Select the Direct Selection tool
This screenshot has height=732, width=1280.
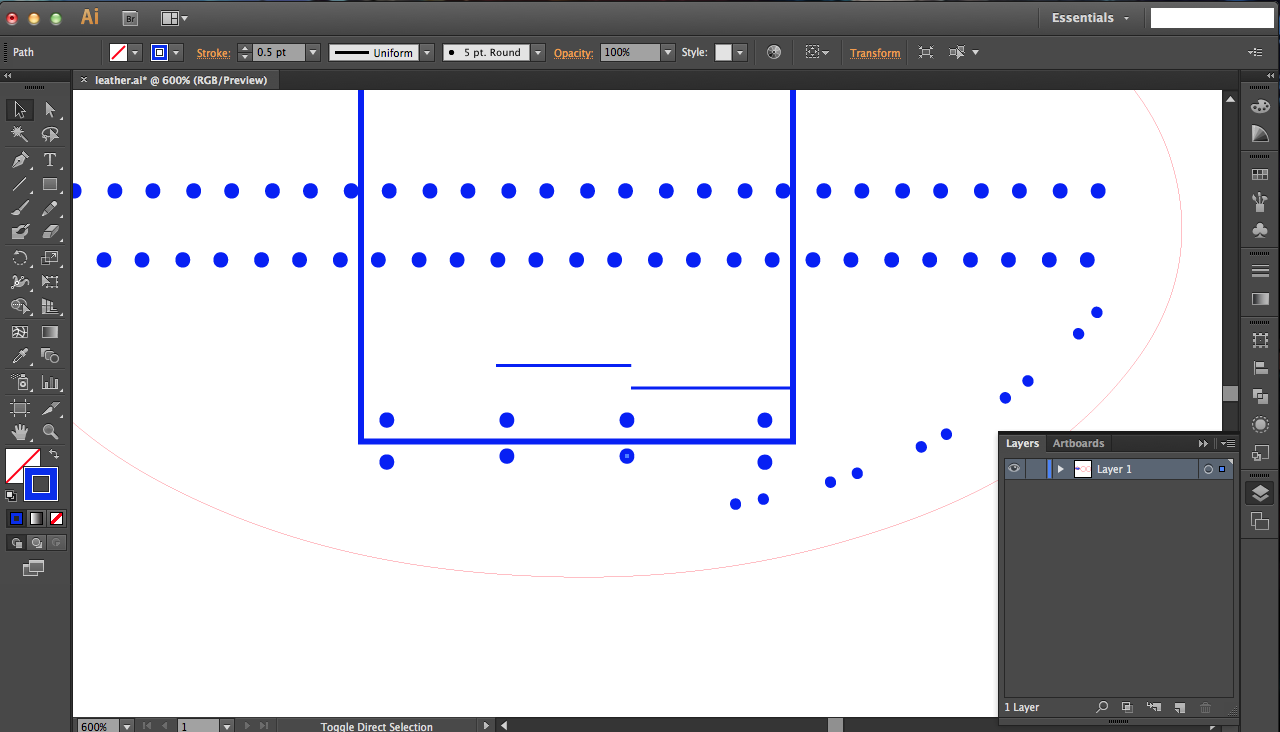pos(50,110)
